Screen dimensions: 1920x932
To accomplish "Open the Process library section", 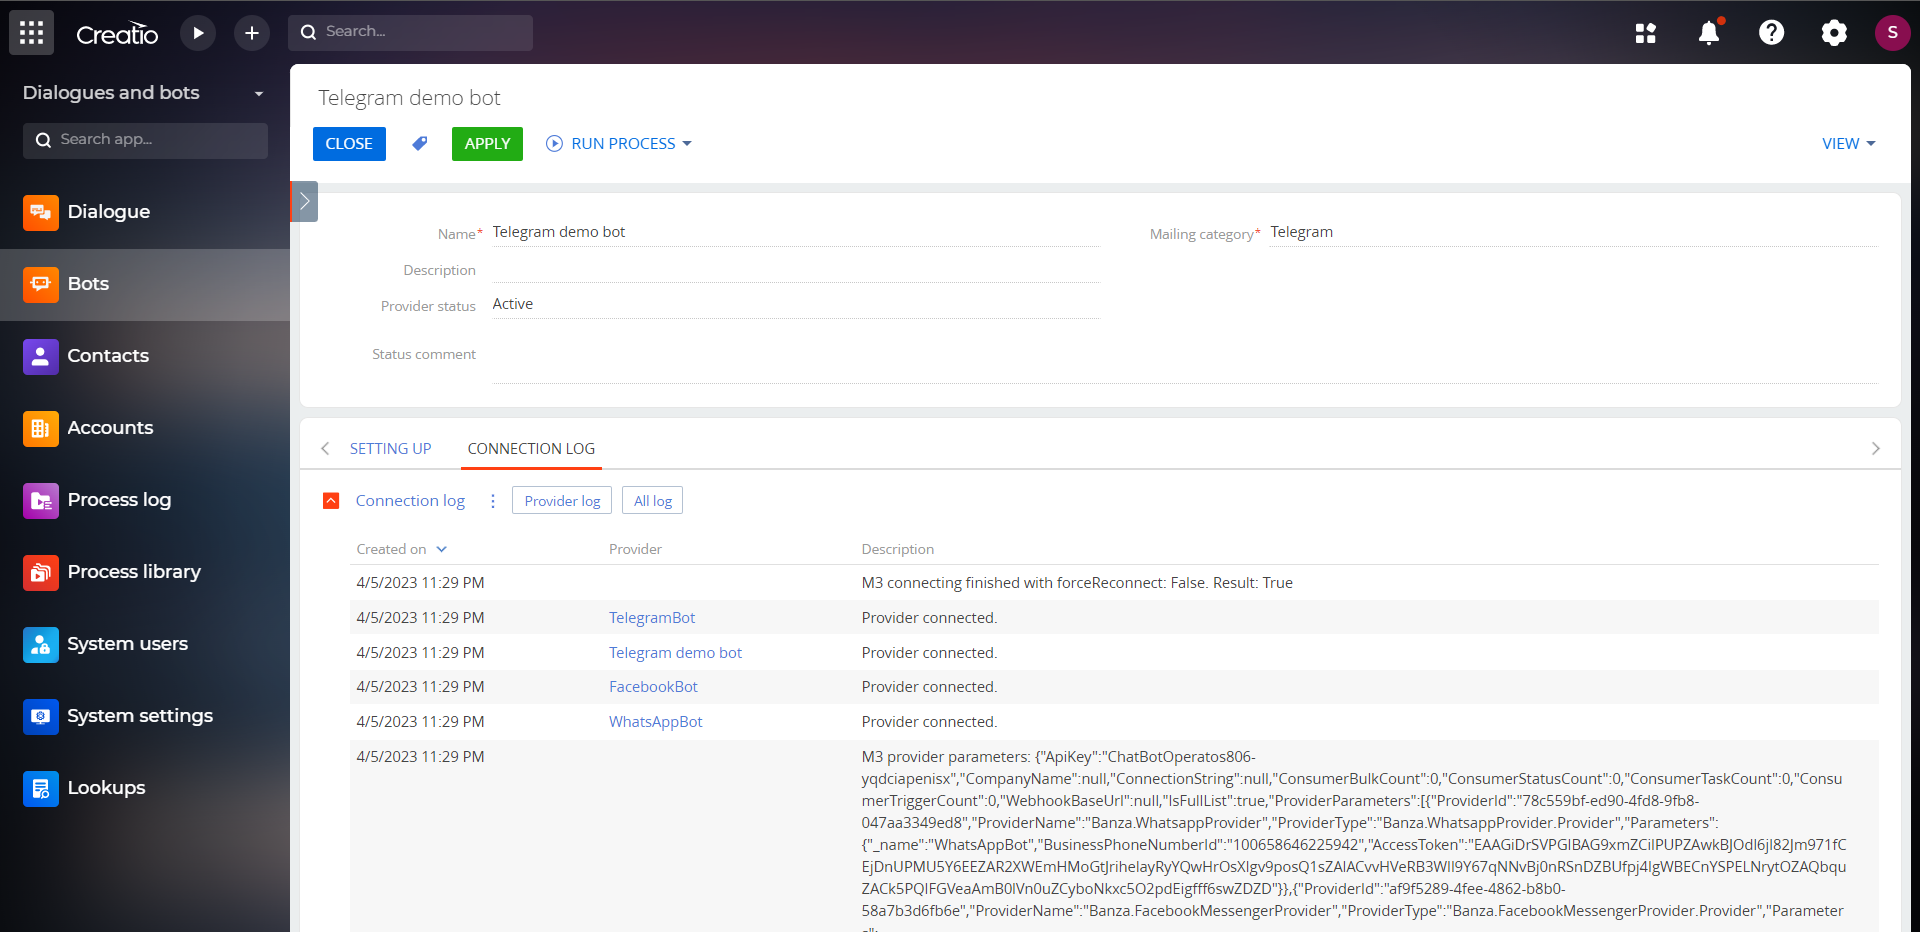I will coord(133,572).
